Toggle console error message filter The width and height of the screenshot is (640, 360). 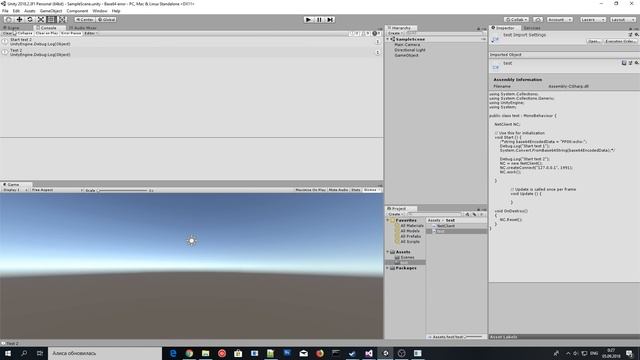pyautogui.click(x=376, y=33)
